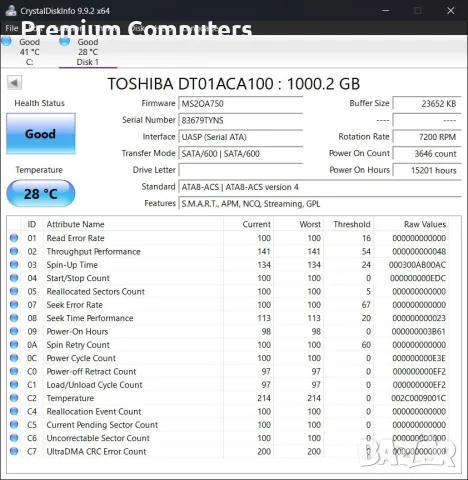Click the status dot for Power Cycle Count
The width and height of the screenshot is (468, 480).
point(14,358)
